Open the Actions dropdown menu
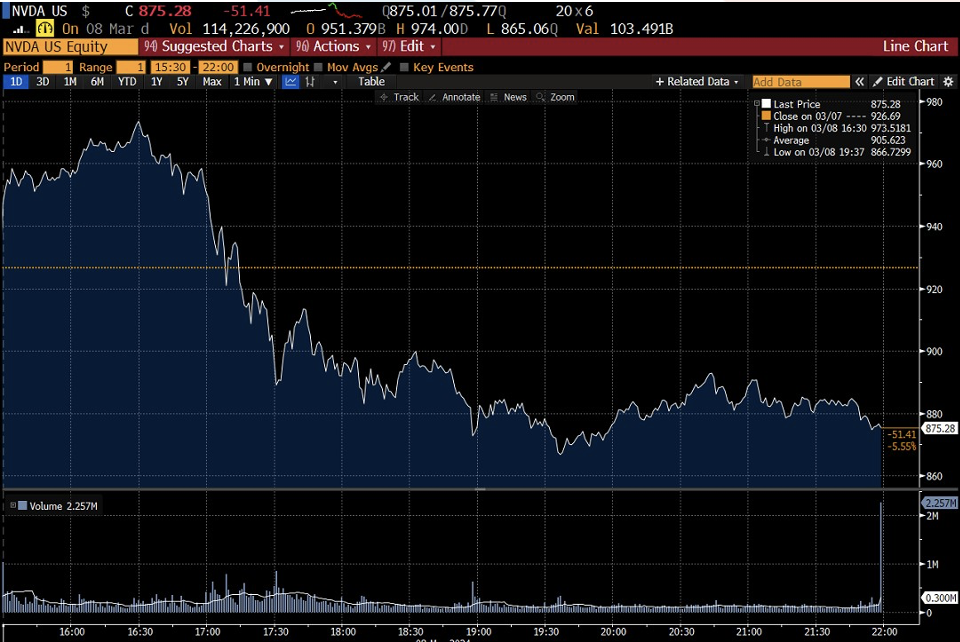The height and width of the screenshot is (642, 960). click(x=334, y=47)
